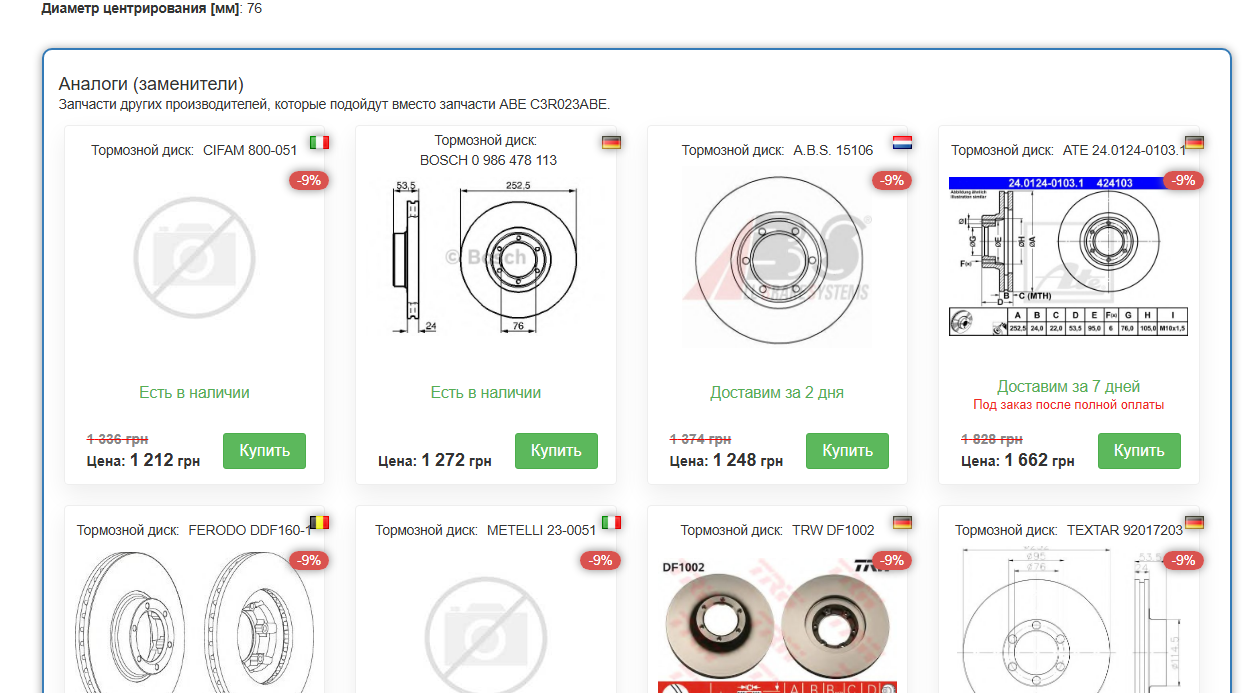Open the BOSCH 0 986 478 113 disc drawing
The height and width of the screenshot is (693, 1252).
(486, 257)
